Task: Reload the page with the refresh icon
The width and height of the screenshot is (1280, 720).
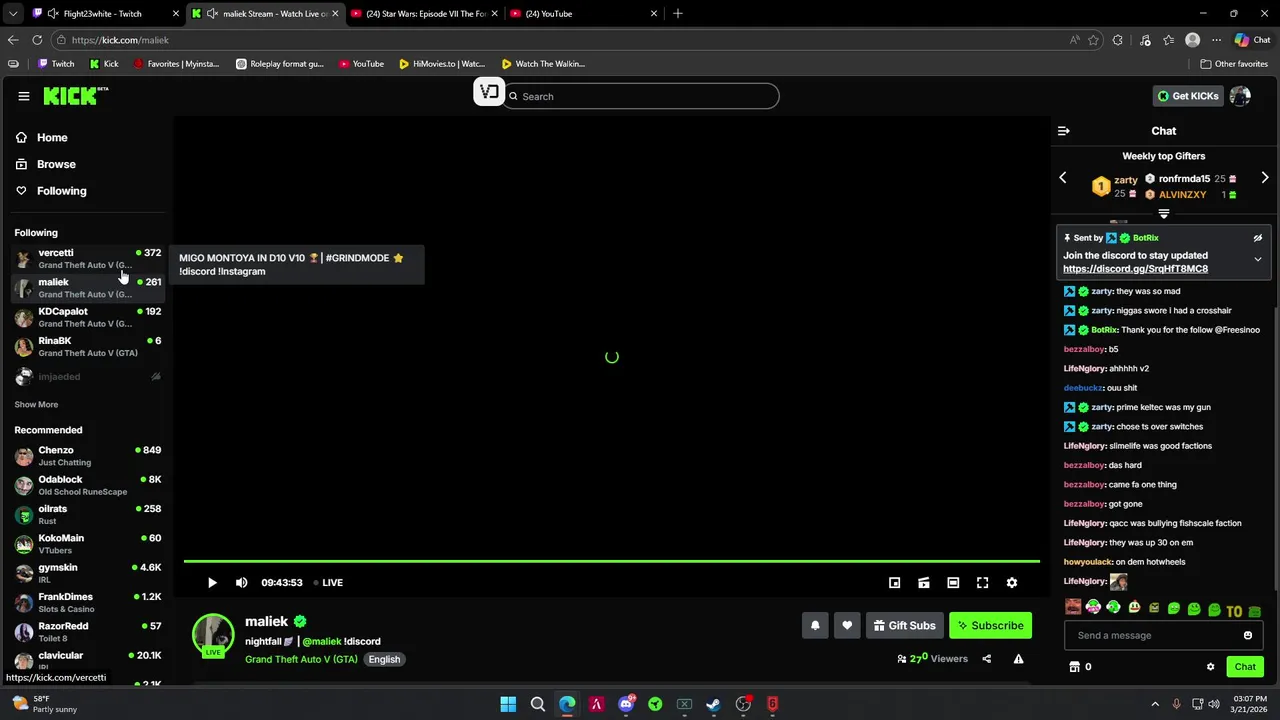Action: click(37, 40)
